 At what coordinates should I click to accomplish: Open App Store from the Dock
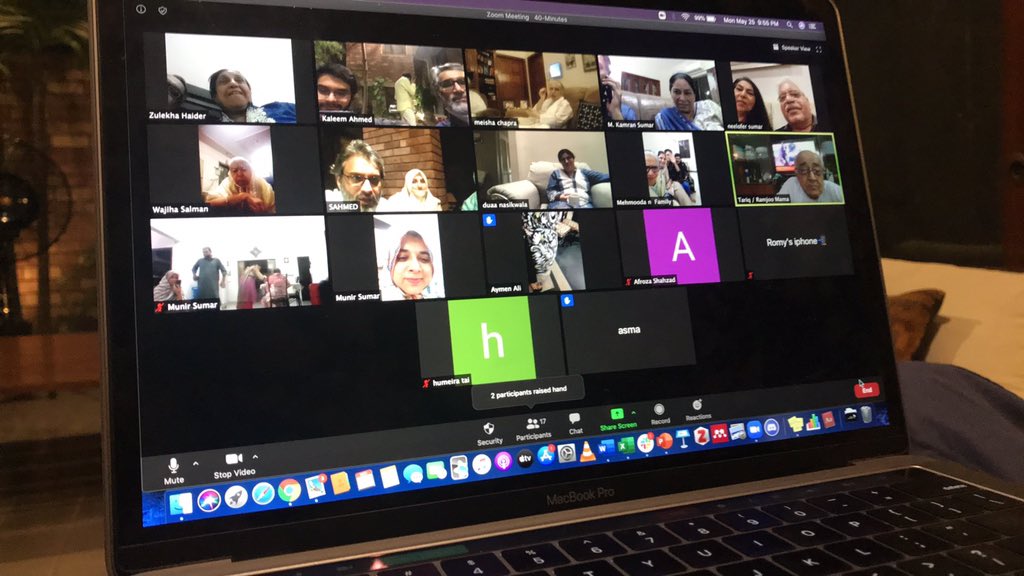546,456
